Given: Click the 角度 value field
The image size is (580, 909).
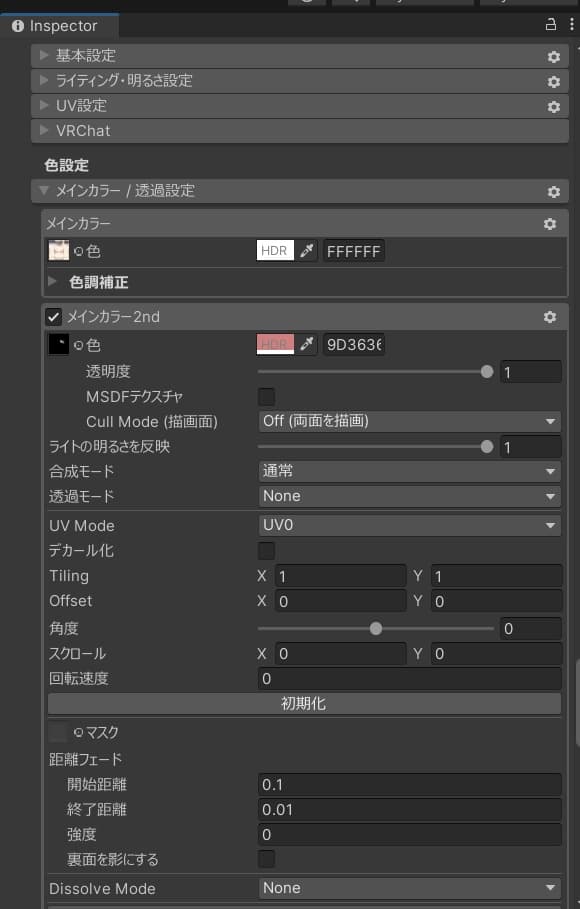Looking at the screenshot, I should point(531,628).
